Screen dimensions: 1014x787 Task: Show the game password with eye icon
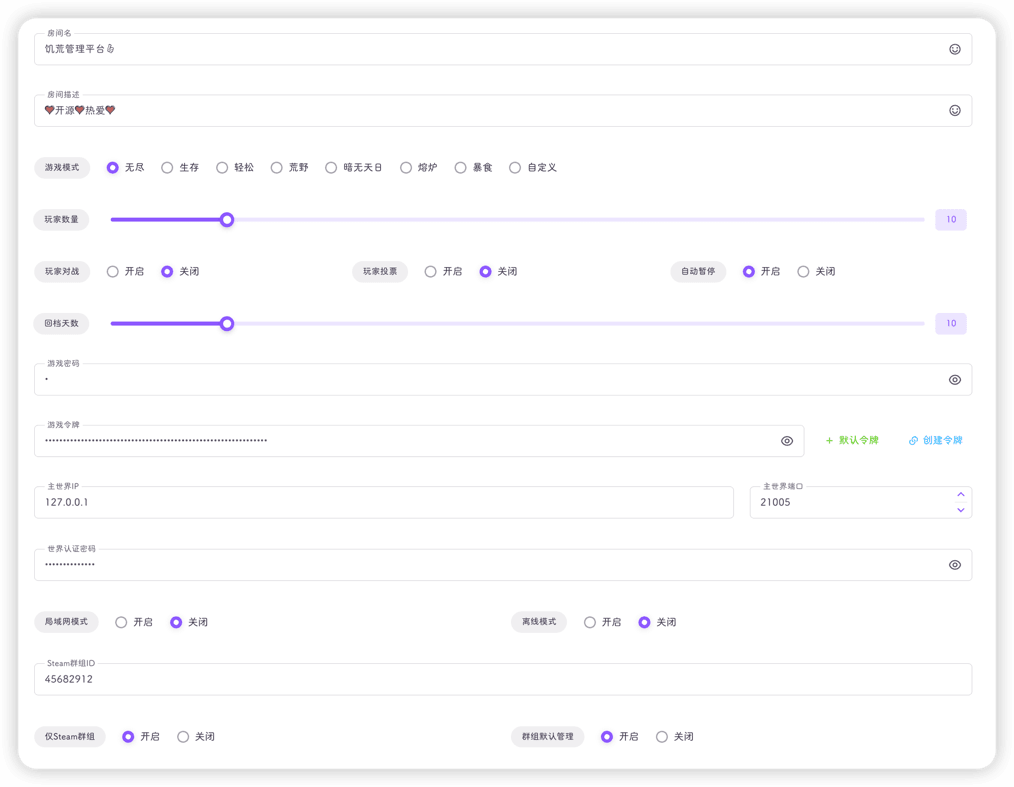point(954,380)
